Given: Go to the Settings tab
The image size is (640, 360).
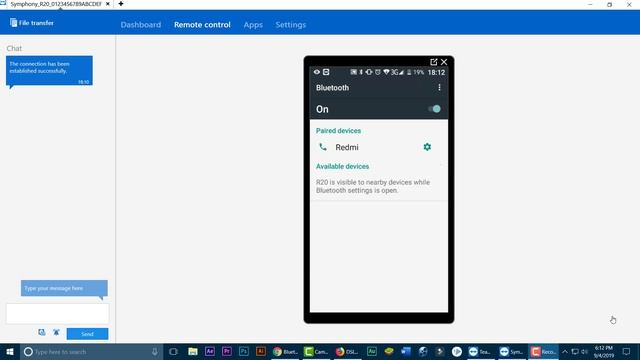Looking at the screenshot, I should click(291, 24).
